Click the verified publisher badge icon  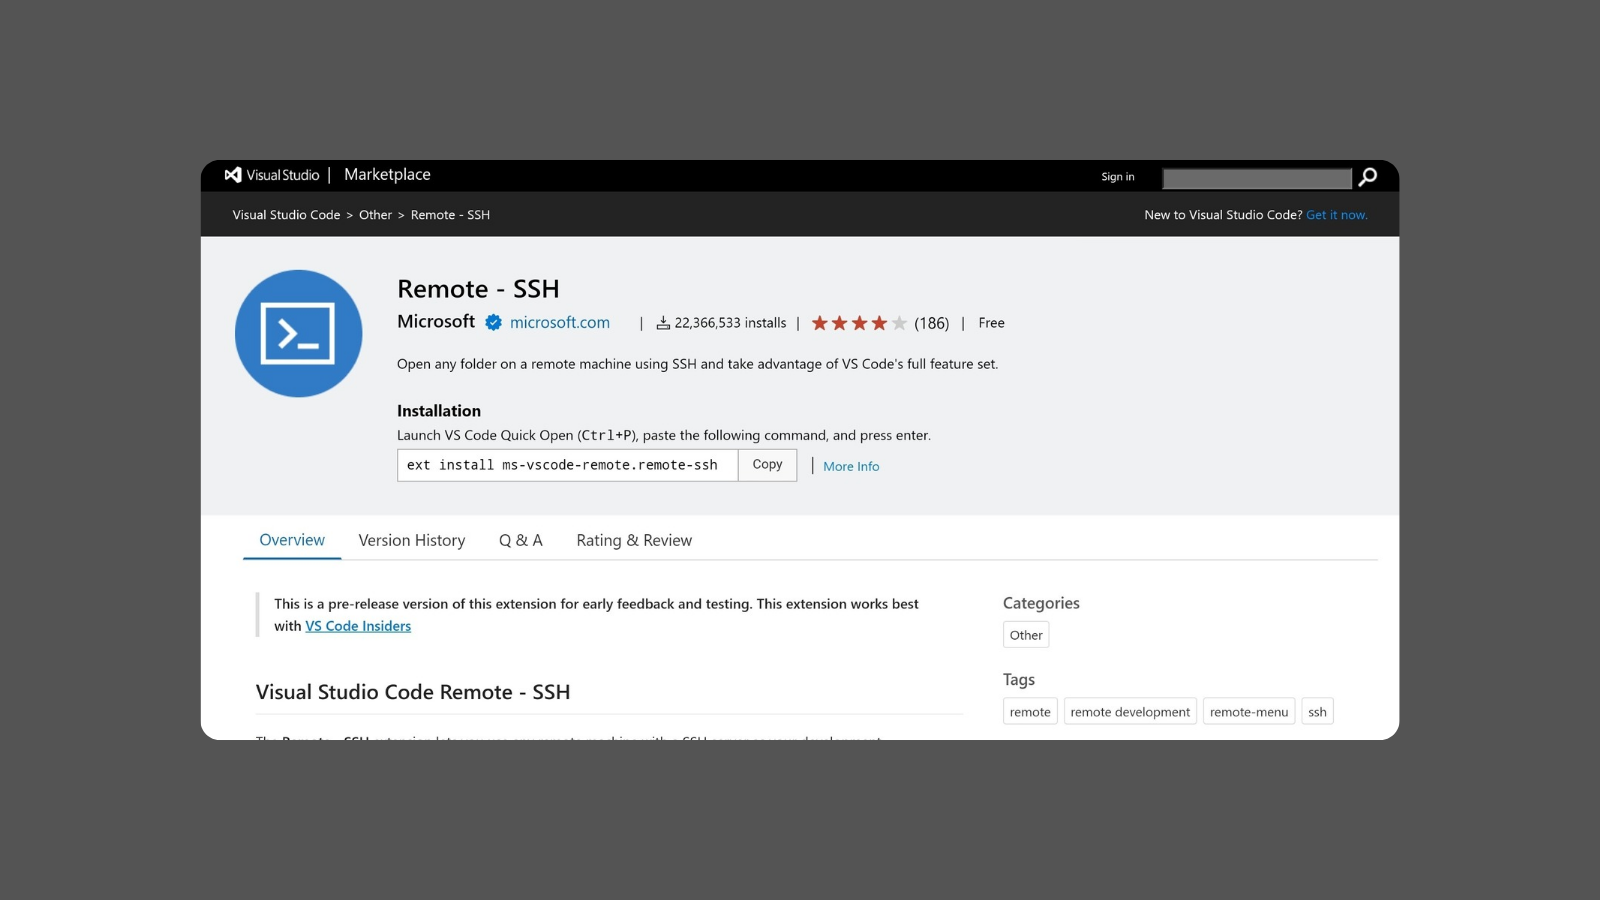493,322
